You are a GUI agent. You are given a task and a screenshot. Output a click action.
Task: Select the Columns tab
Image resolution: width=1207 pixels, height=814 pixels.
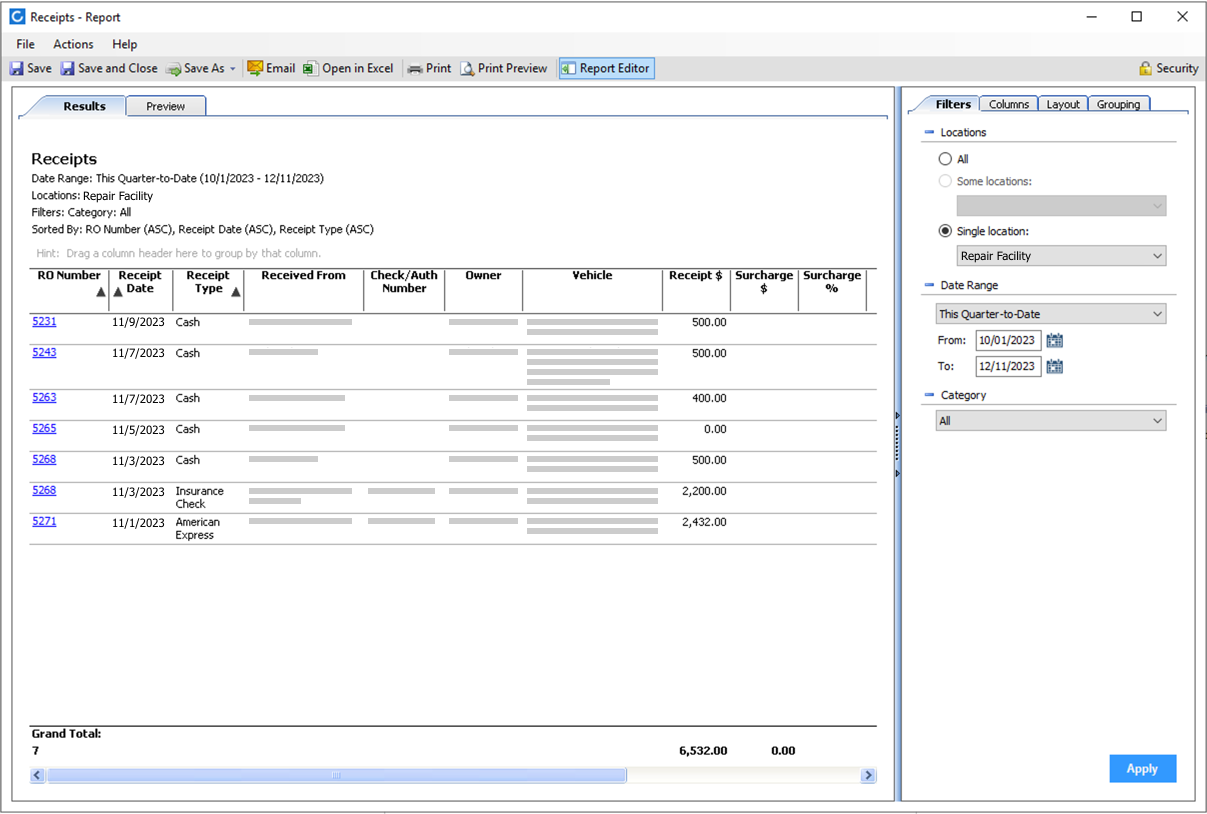[x=1009, y=104]
